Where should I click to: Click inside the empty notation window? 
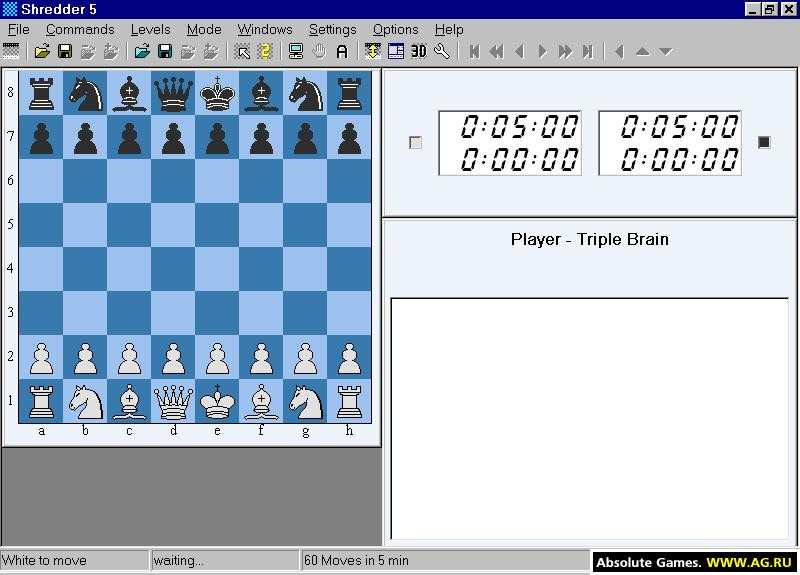(x=590, y=418)
